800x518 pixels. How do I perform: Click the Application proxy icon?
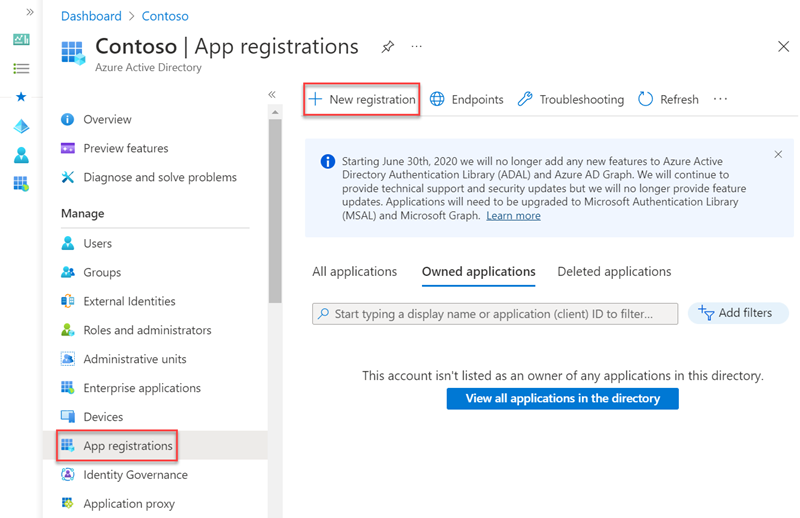[67, 503]
